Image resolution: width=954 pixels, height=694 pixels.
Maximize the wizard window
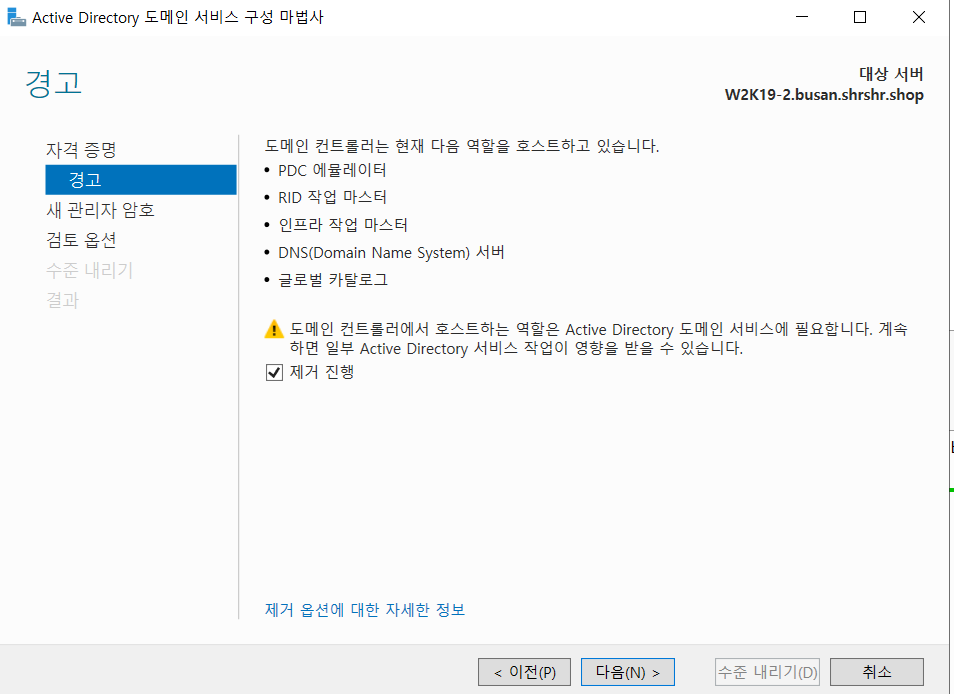point(860,17)
